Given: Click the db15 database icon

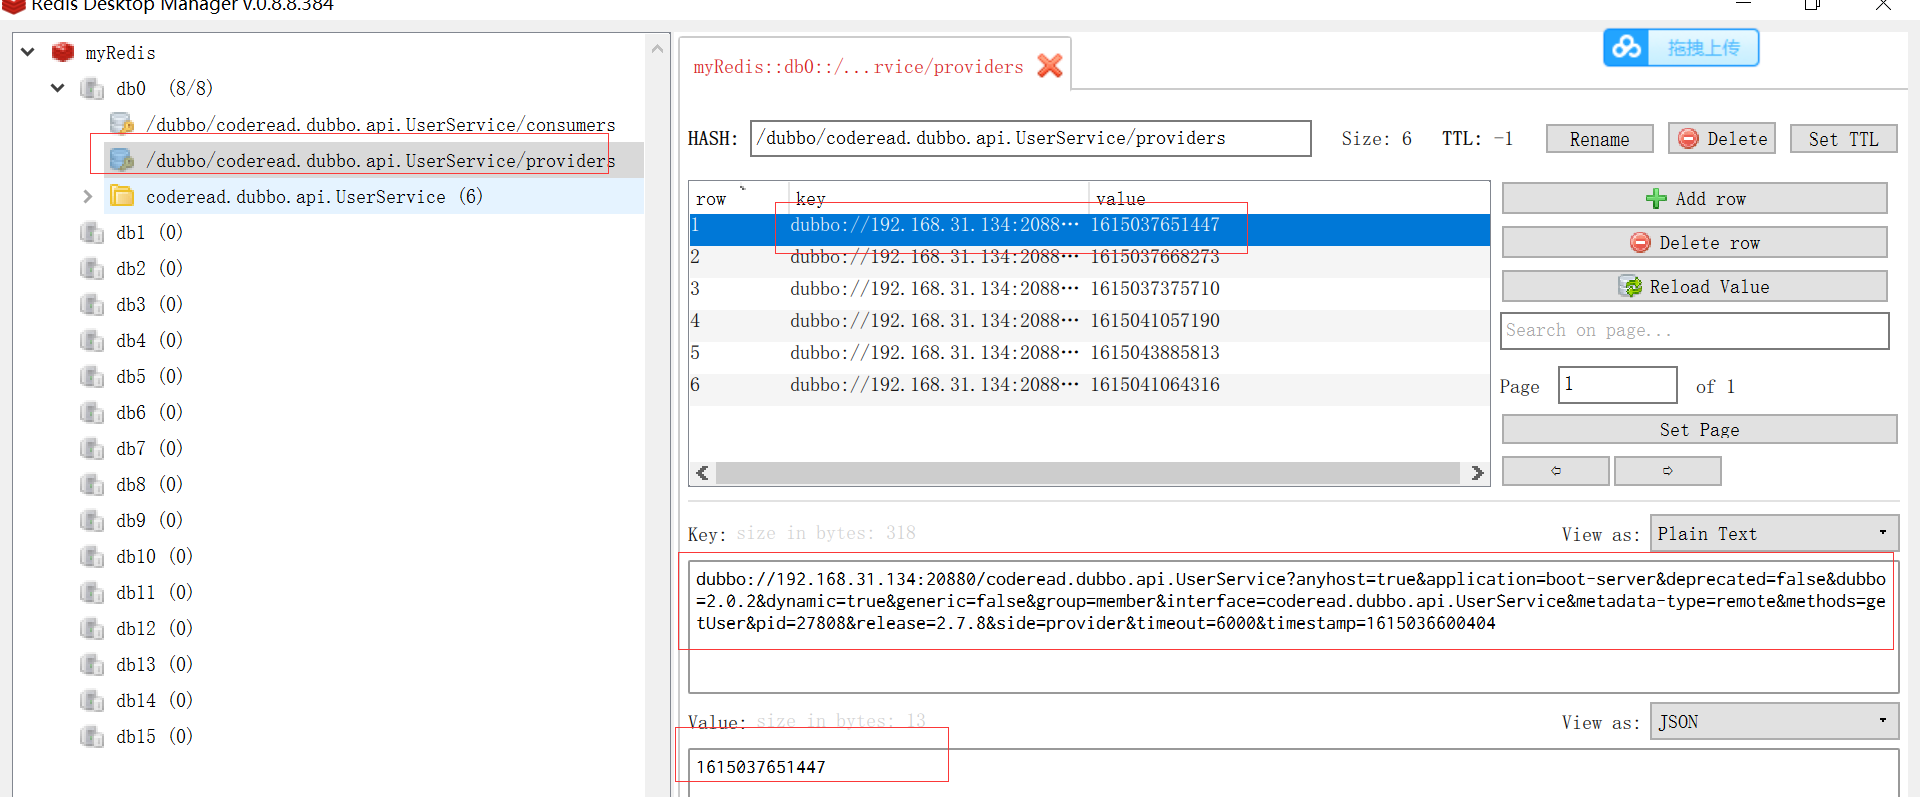Looking at the screenshot, I should point(92,736).
